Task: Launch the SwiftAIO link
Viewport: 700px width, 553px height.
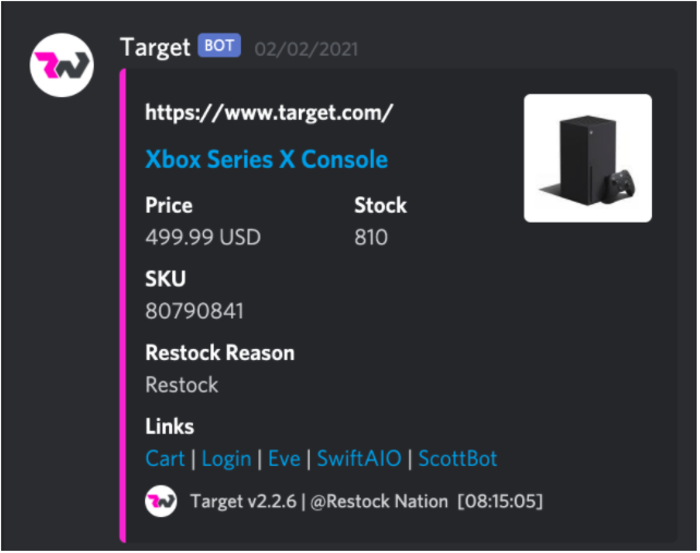Action: pyautogui.click(x=359, y=459)
